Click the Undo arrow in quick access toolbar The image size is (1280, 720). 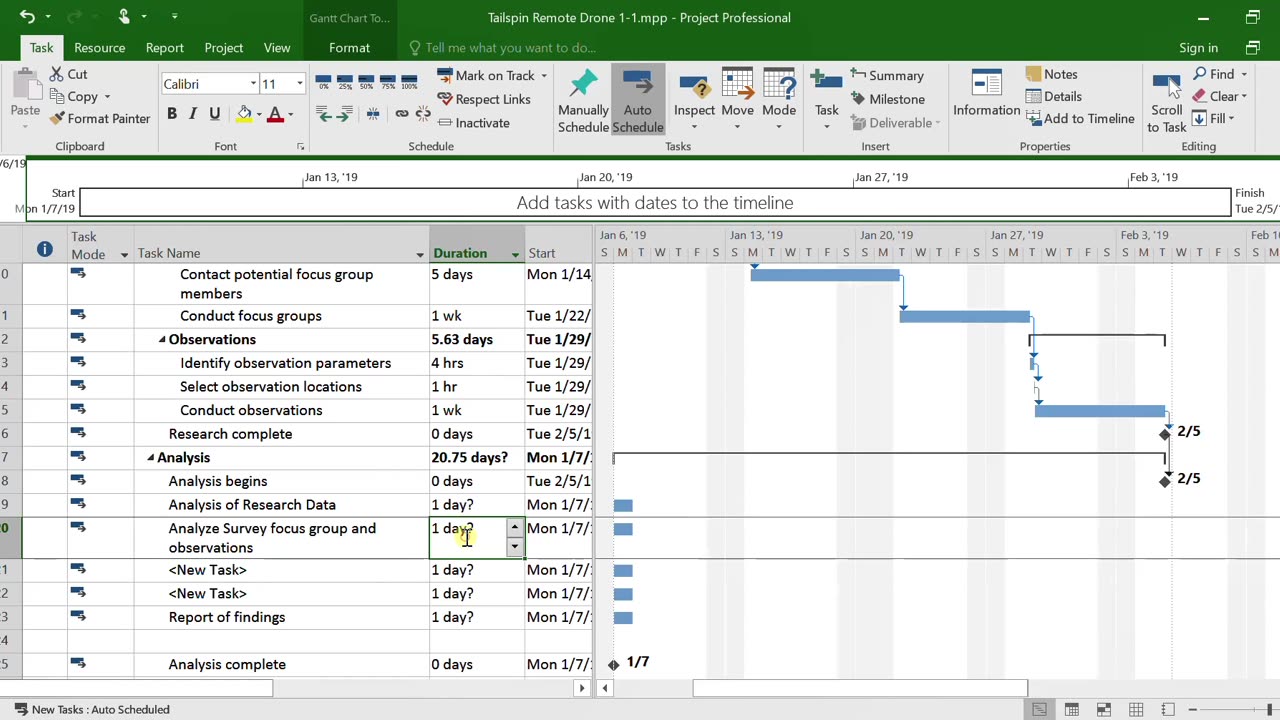coord(27,17)
